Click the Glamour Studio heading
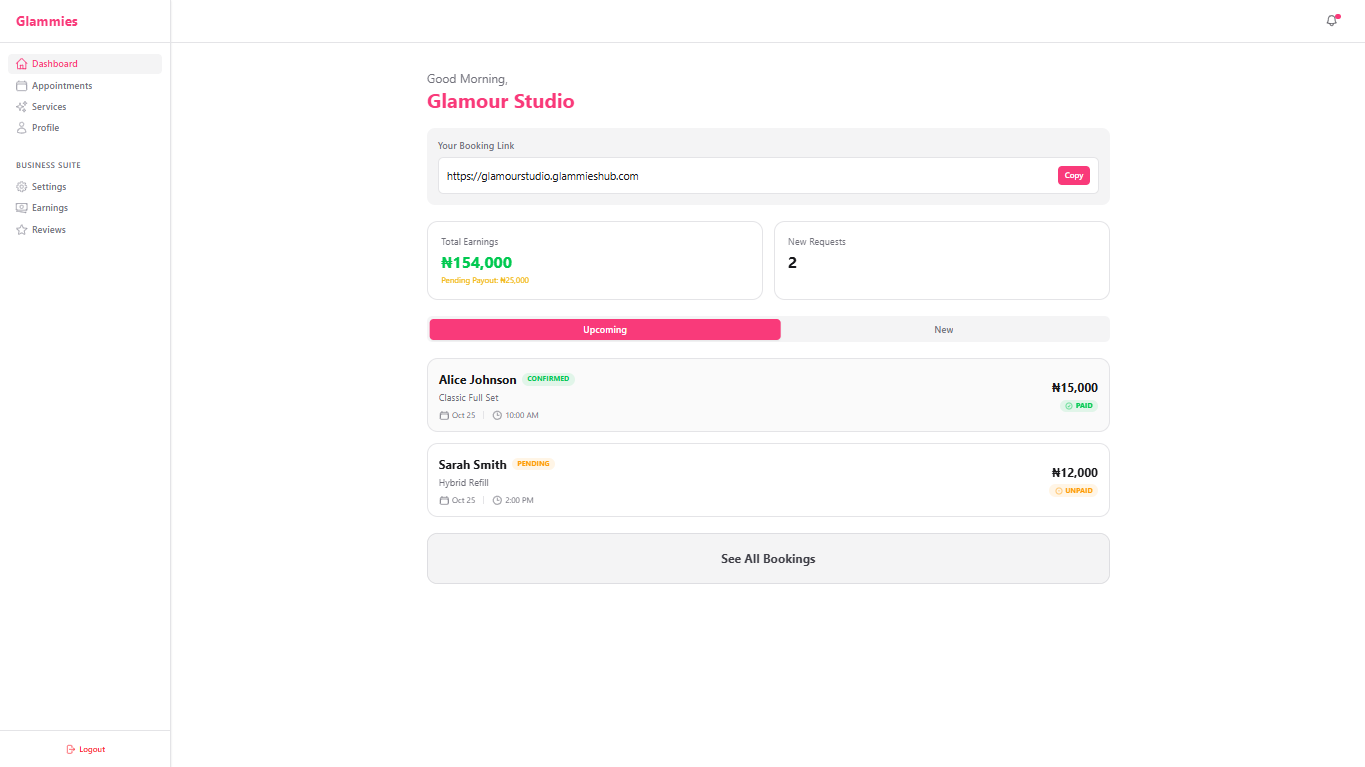Screen dimensions: 1365x767 [x=501, y=101]
